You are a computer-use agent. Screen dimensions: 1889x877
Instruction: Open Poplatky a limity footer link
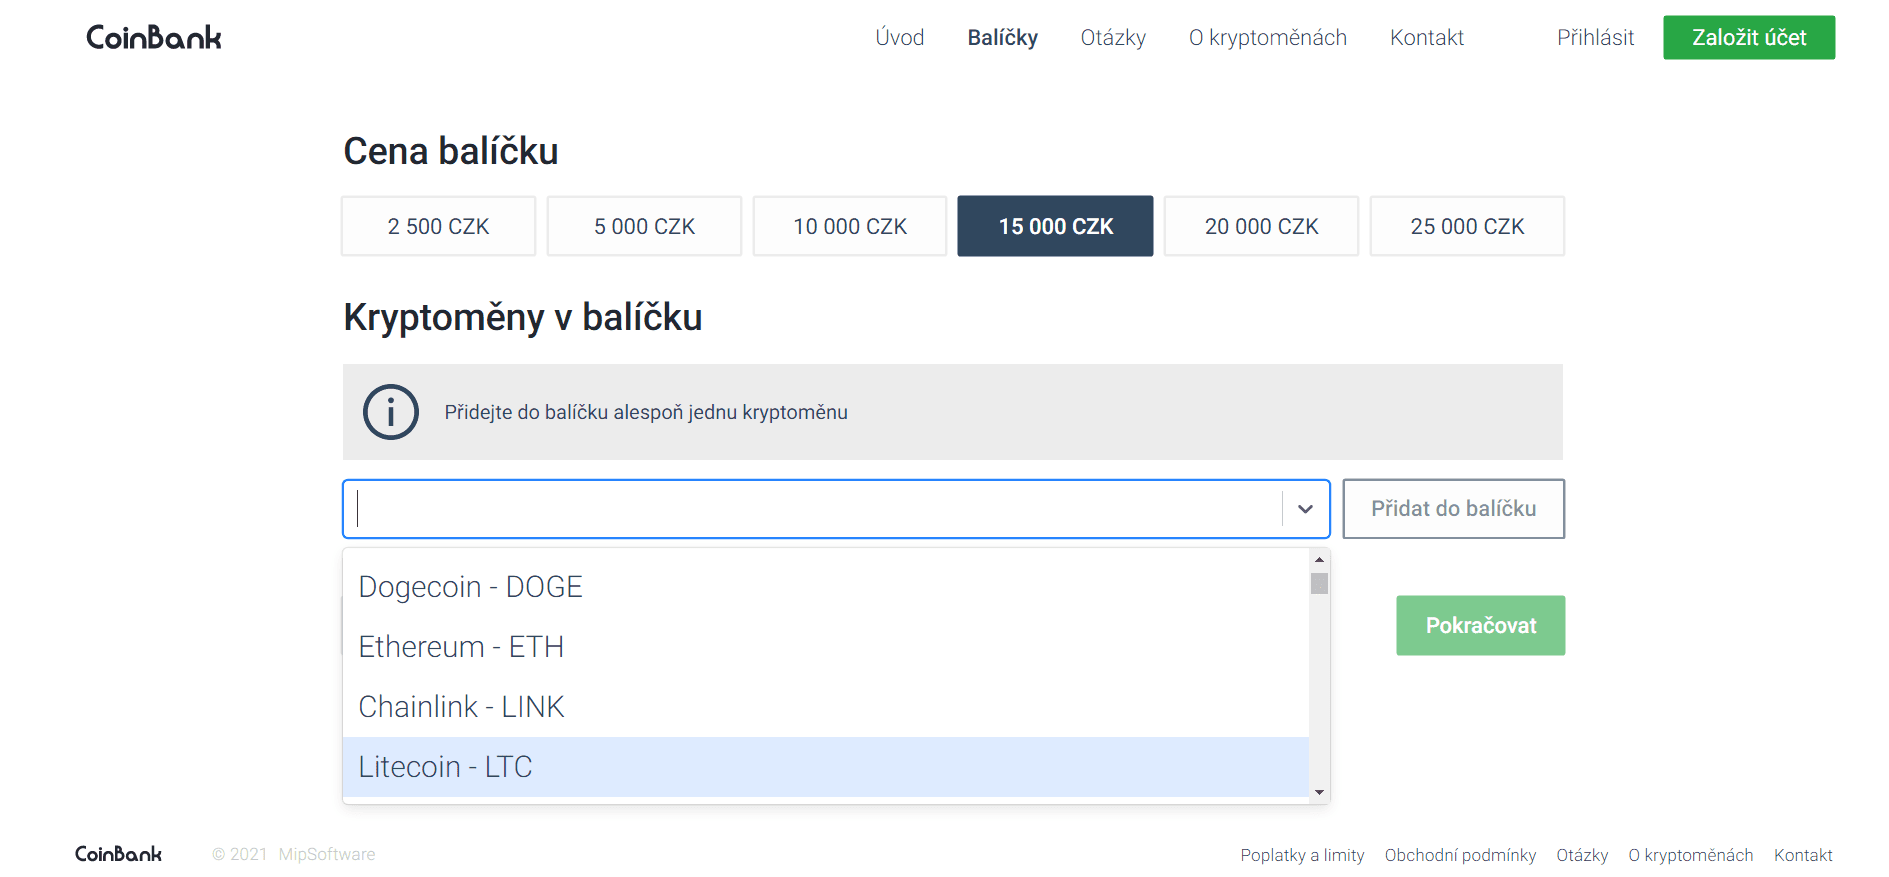coord(1302,855)
